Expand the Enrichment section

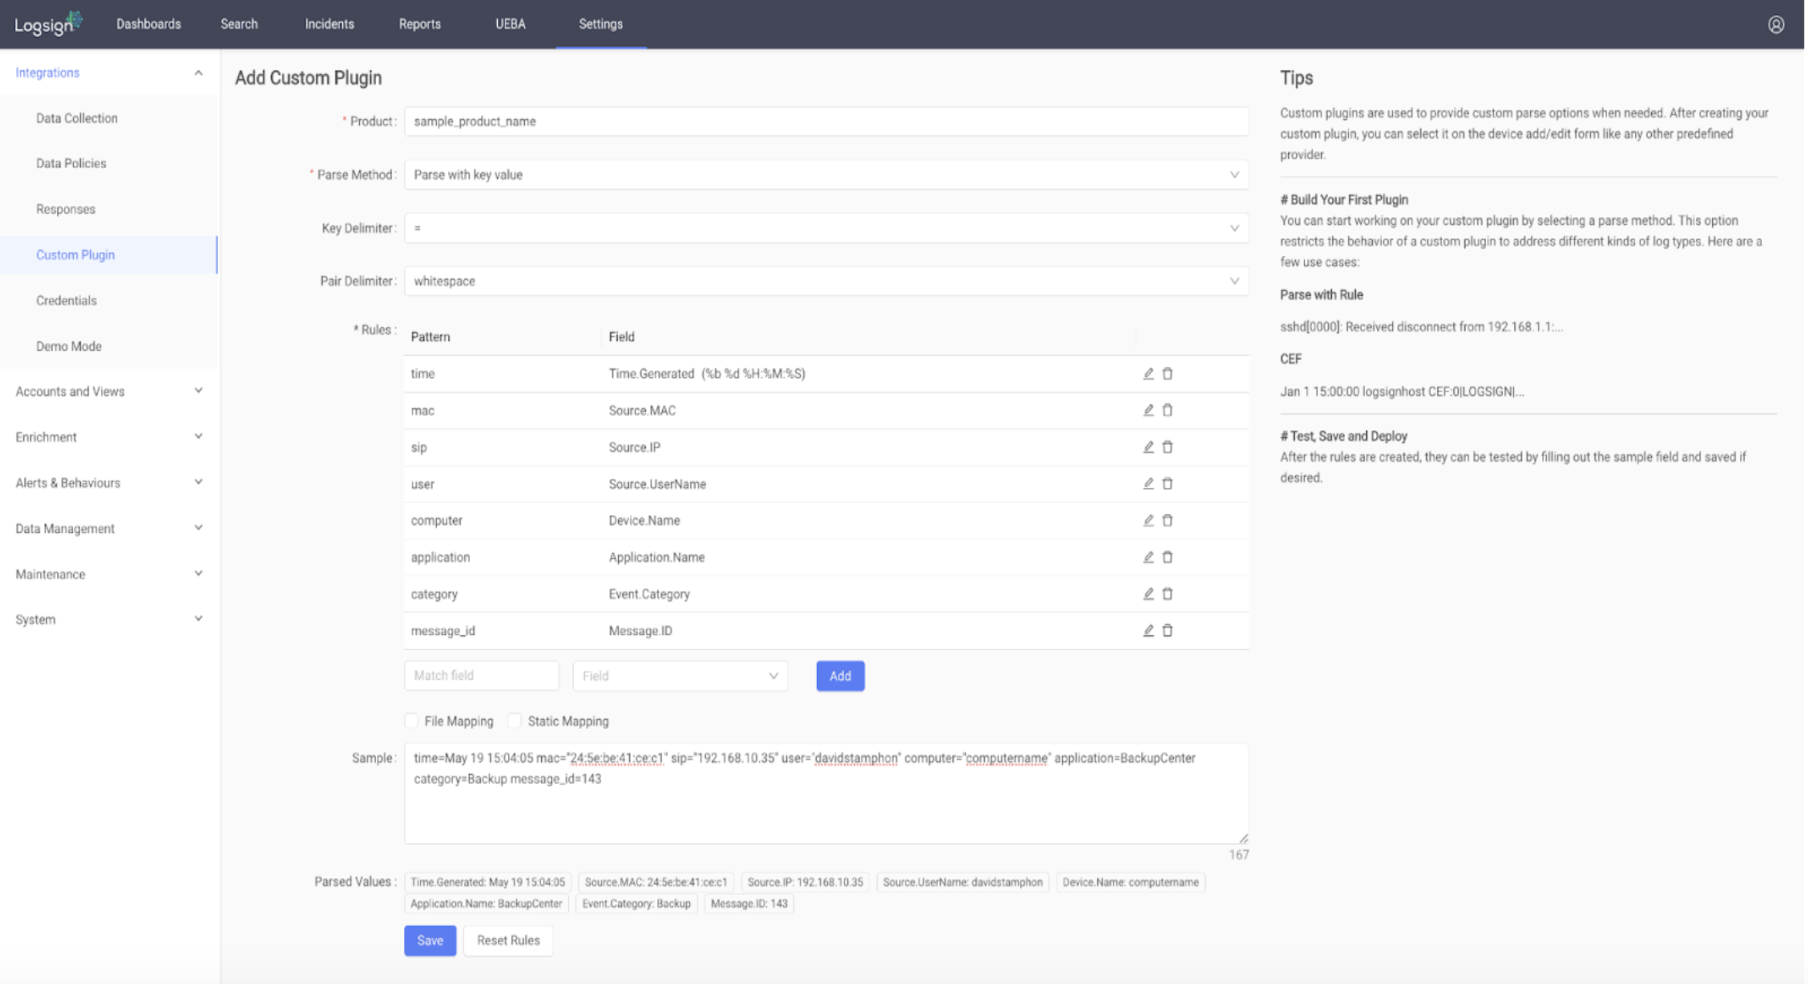(x=108, y=437)
